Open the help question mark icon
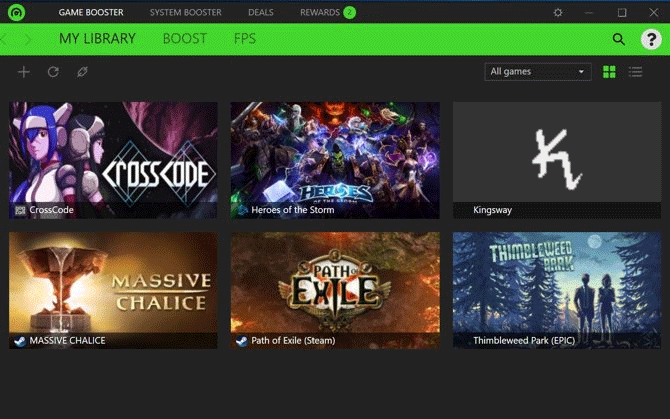 651,39
